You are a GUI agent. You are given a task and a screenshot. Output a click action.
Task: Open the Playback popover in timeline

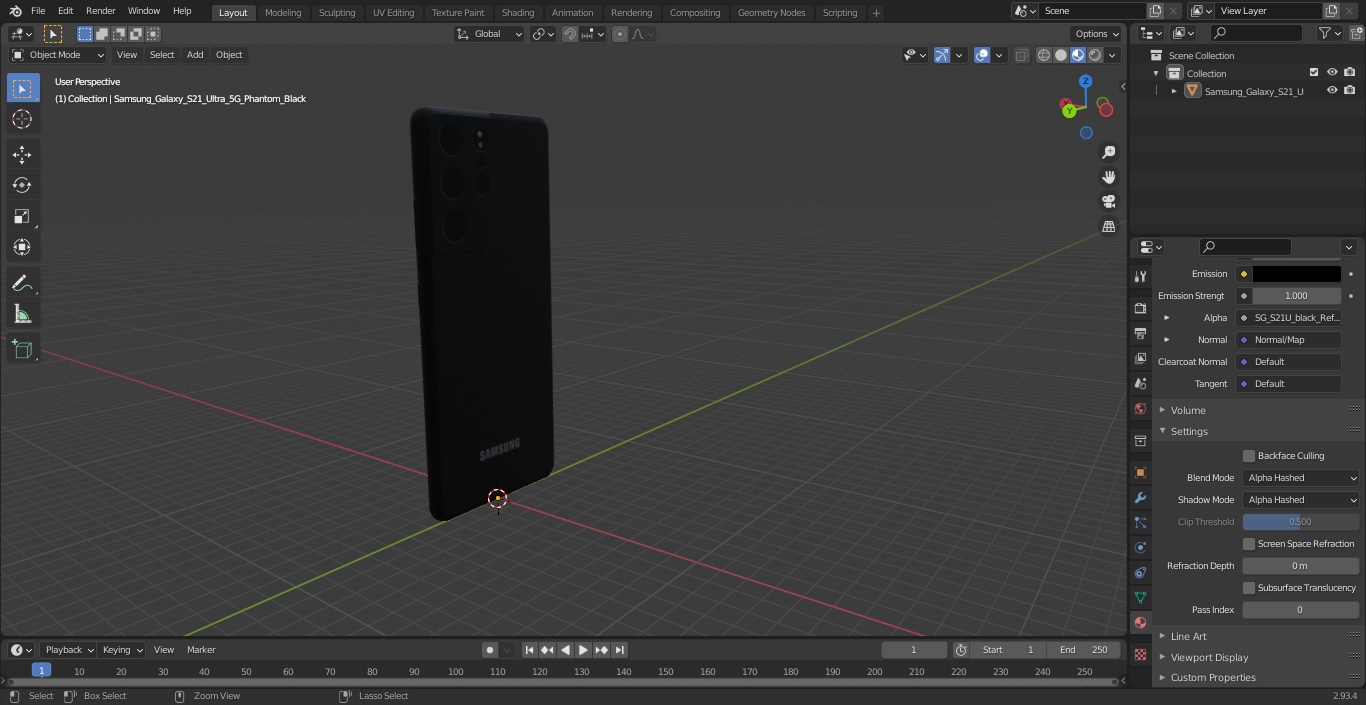pos(69,650)
